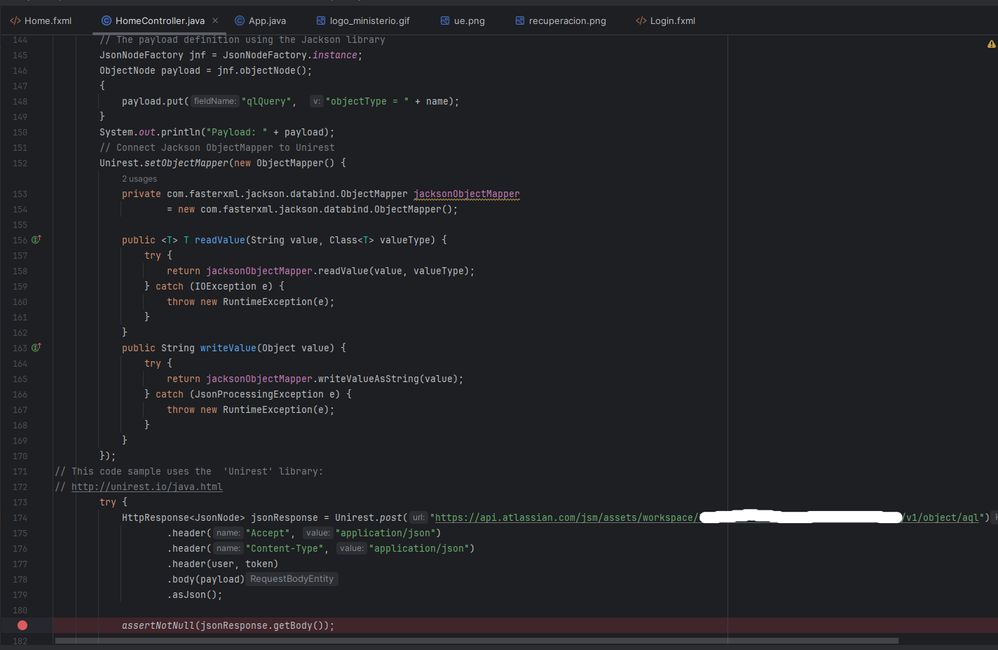Click the Class icon on HomeController.java tab
Screen dimensions: 998x650
coord(106,21)
